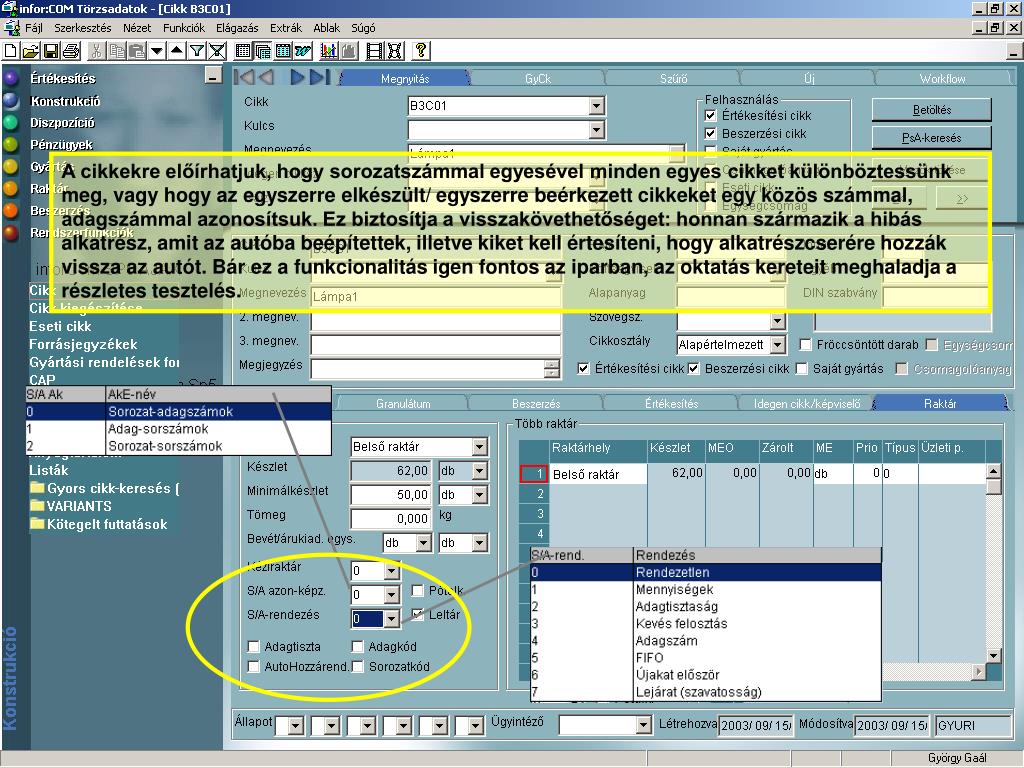This screenshot has width=1024, height=768.
Task: Open the Kulcs dropdown
Action: [596, 130]
